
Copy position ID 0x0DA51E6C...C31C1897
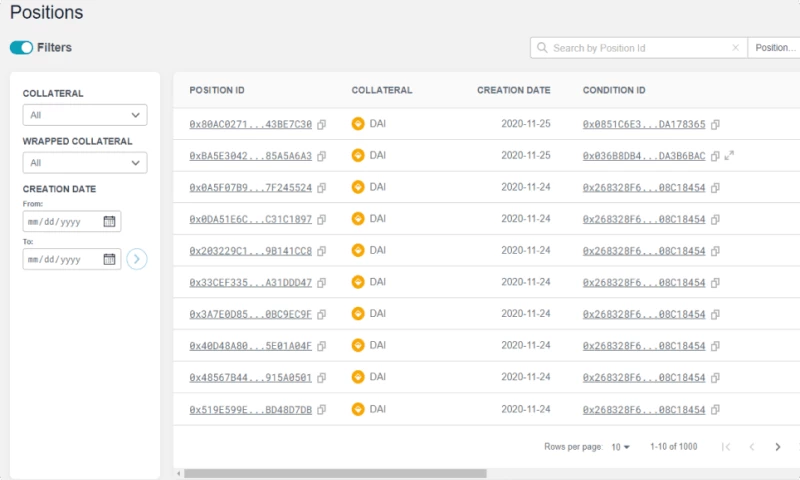tap(321, 219)
